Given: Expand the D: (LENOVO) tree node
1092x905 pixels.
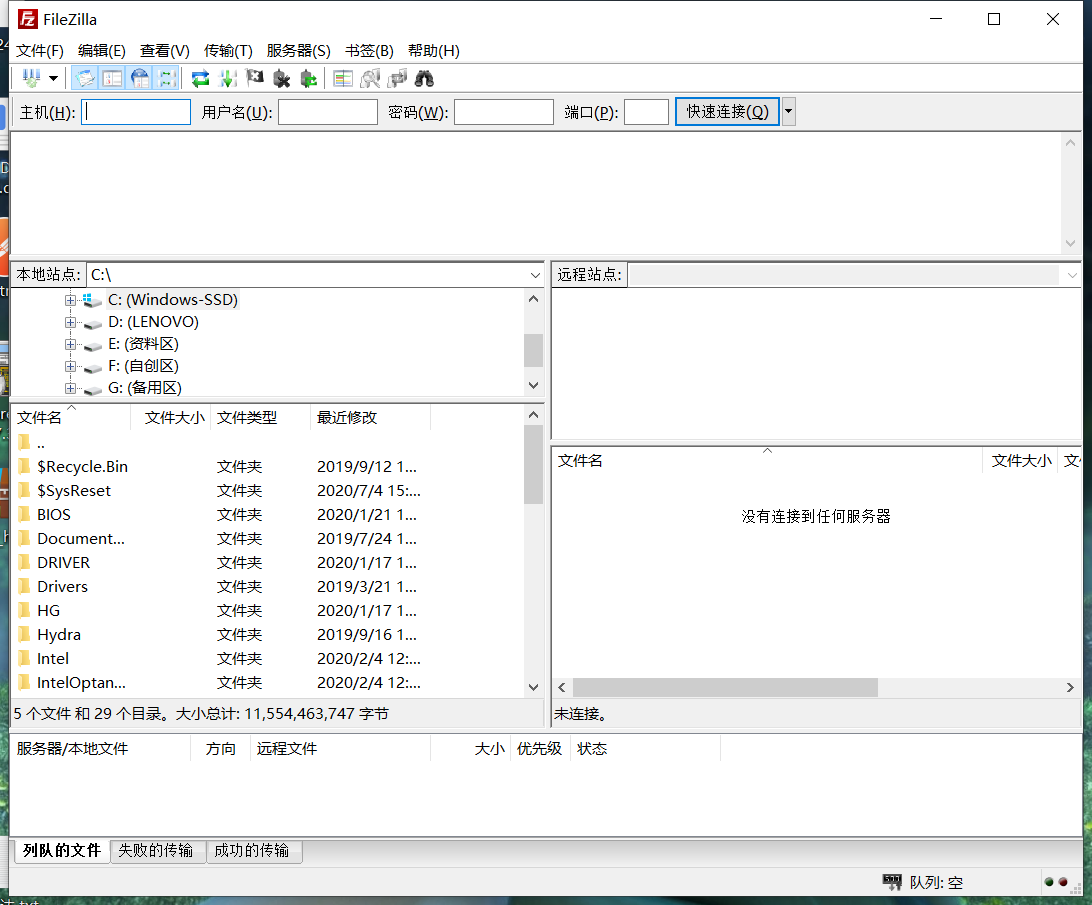Looking at the screenshot, I should click(70, 323).
